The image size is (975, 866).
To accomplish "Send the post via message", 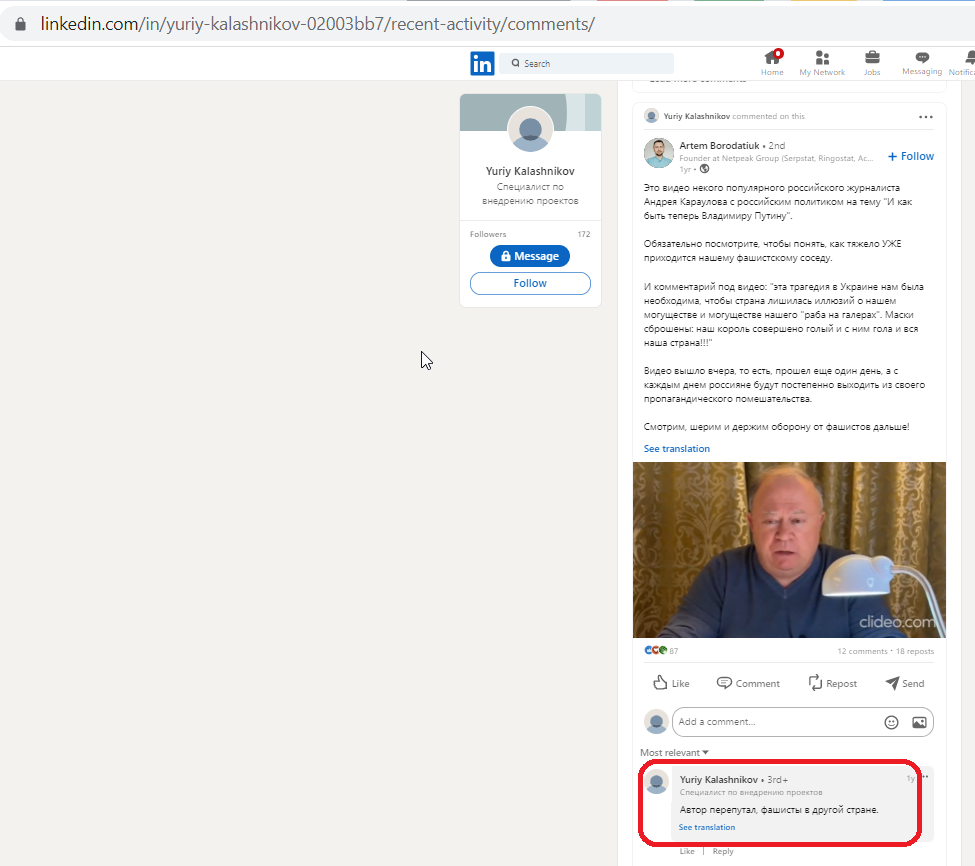I will (x=905, y=683).
